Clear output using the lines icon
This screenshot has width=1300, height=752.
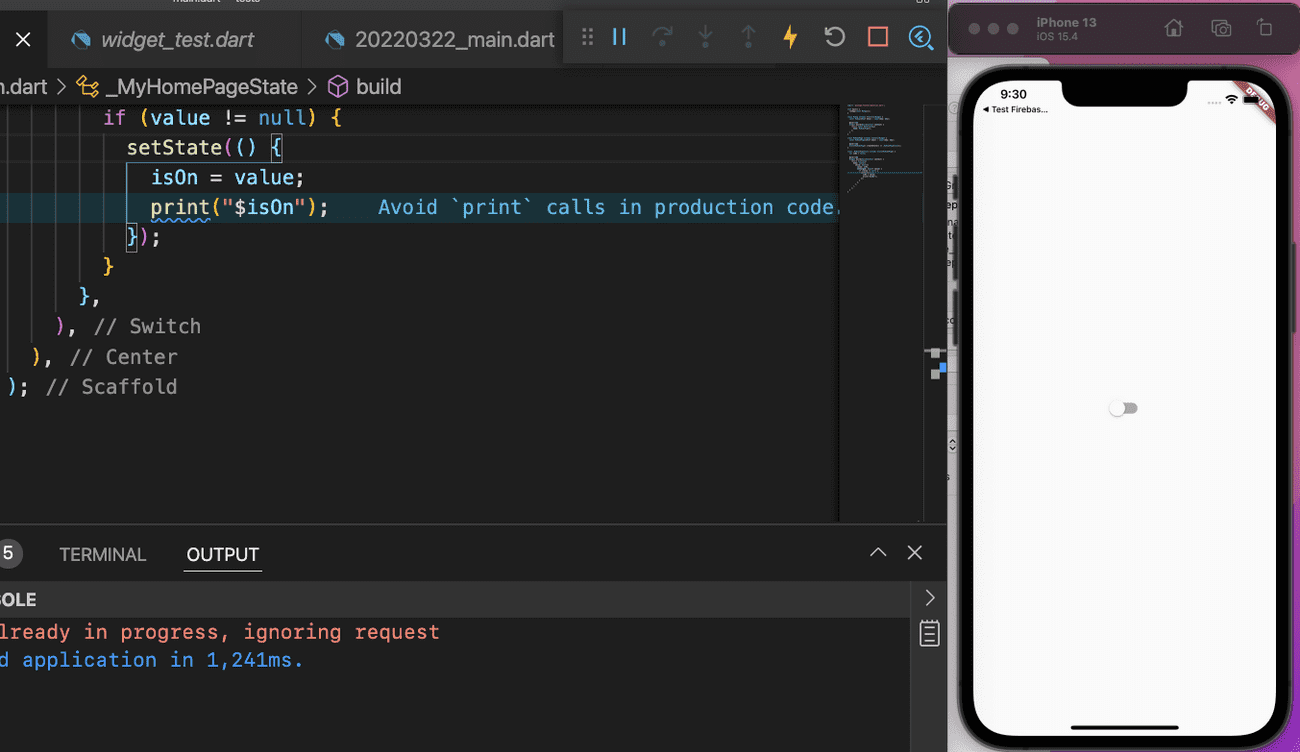point(929,632)
